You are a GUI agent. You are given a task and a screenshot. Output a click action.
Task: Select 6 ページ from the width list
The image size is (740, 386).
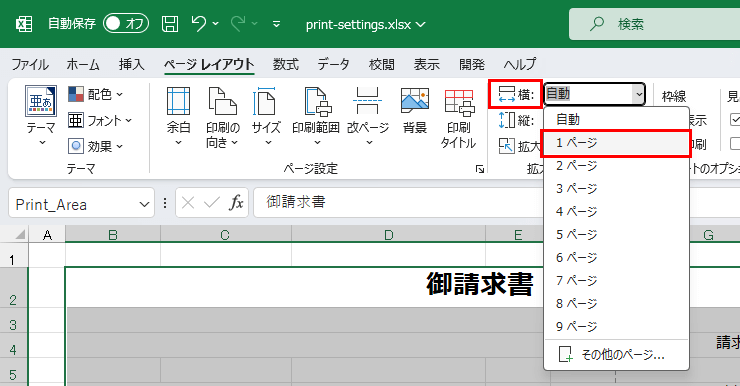[x=616, y=258]
